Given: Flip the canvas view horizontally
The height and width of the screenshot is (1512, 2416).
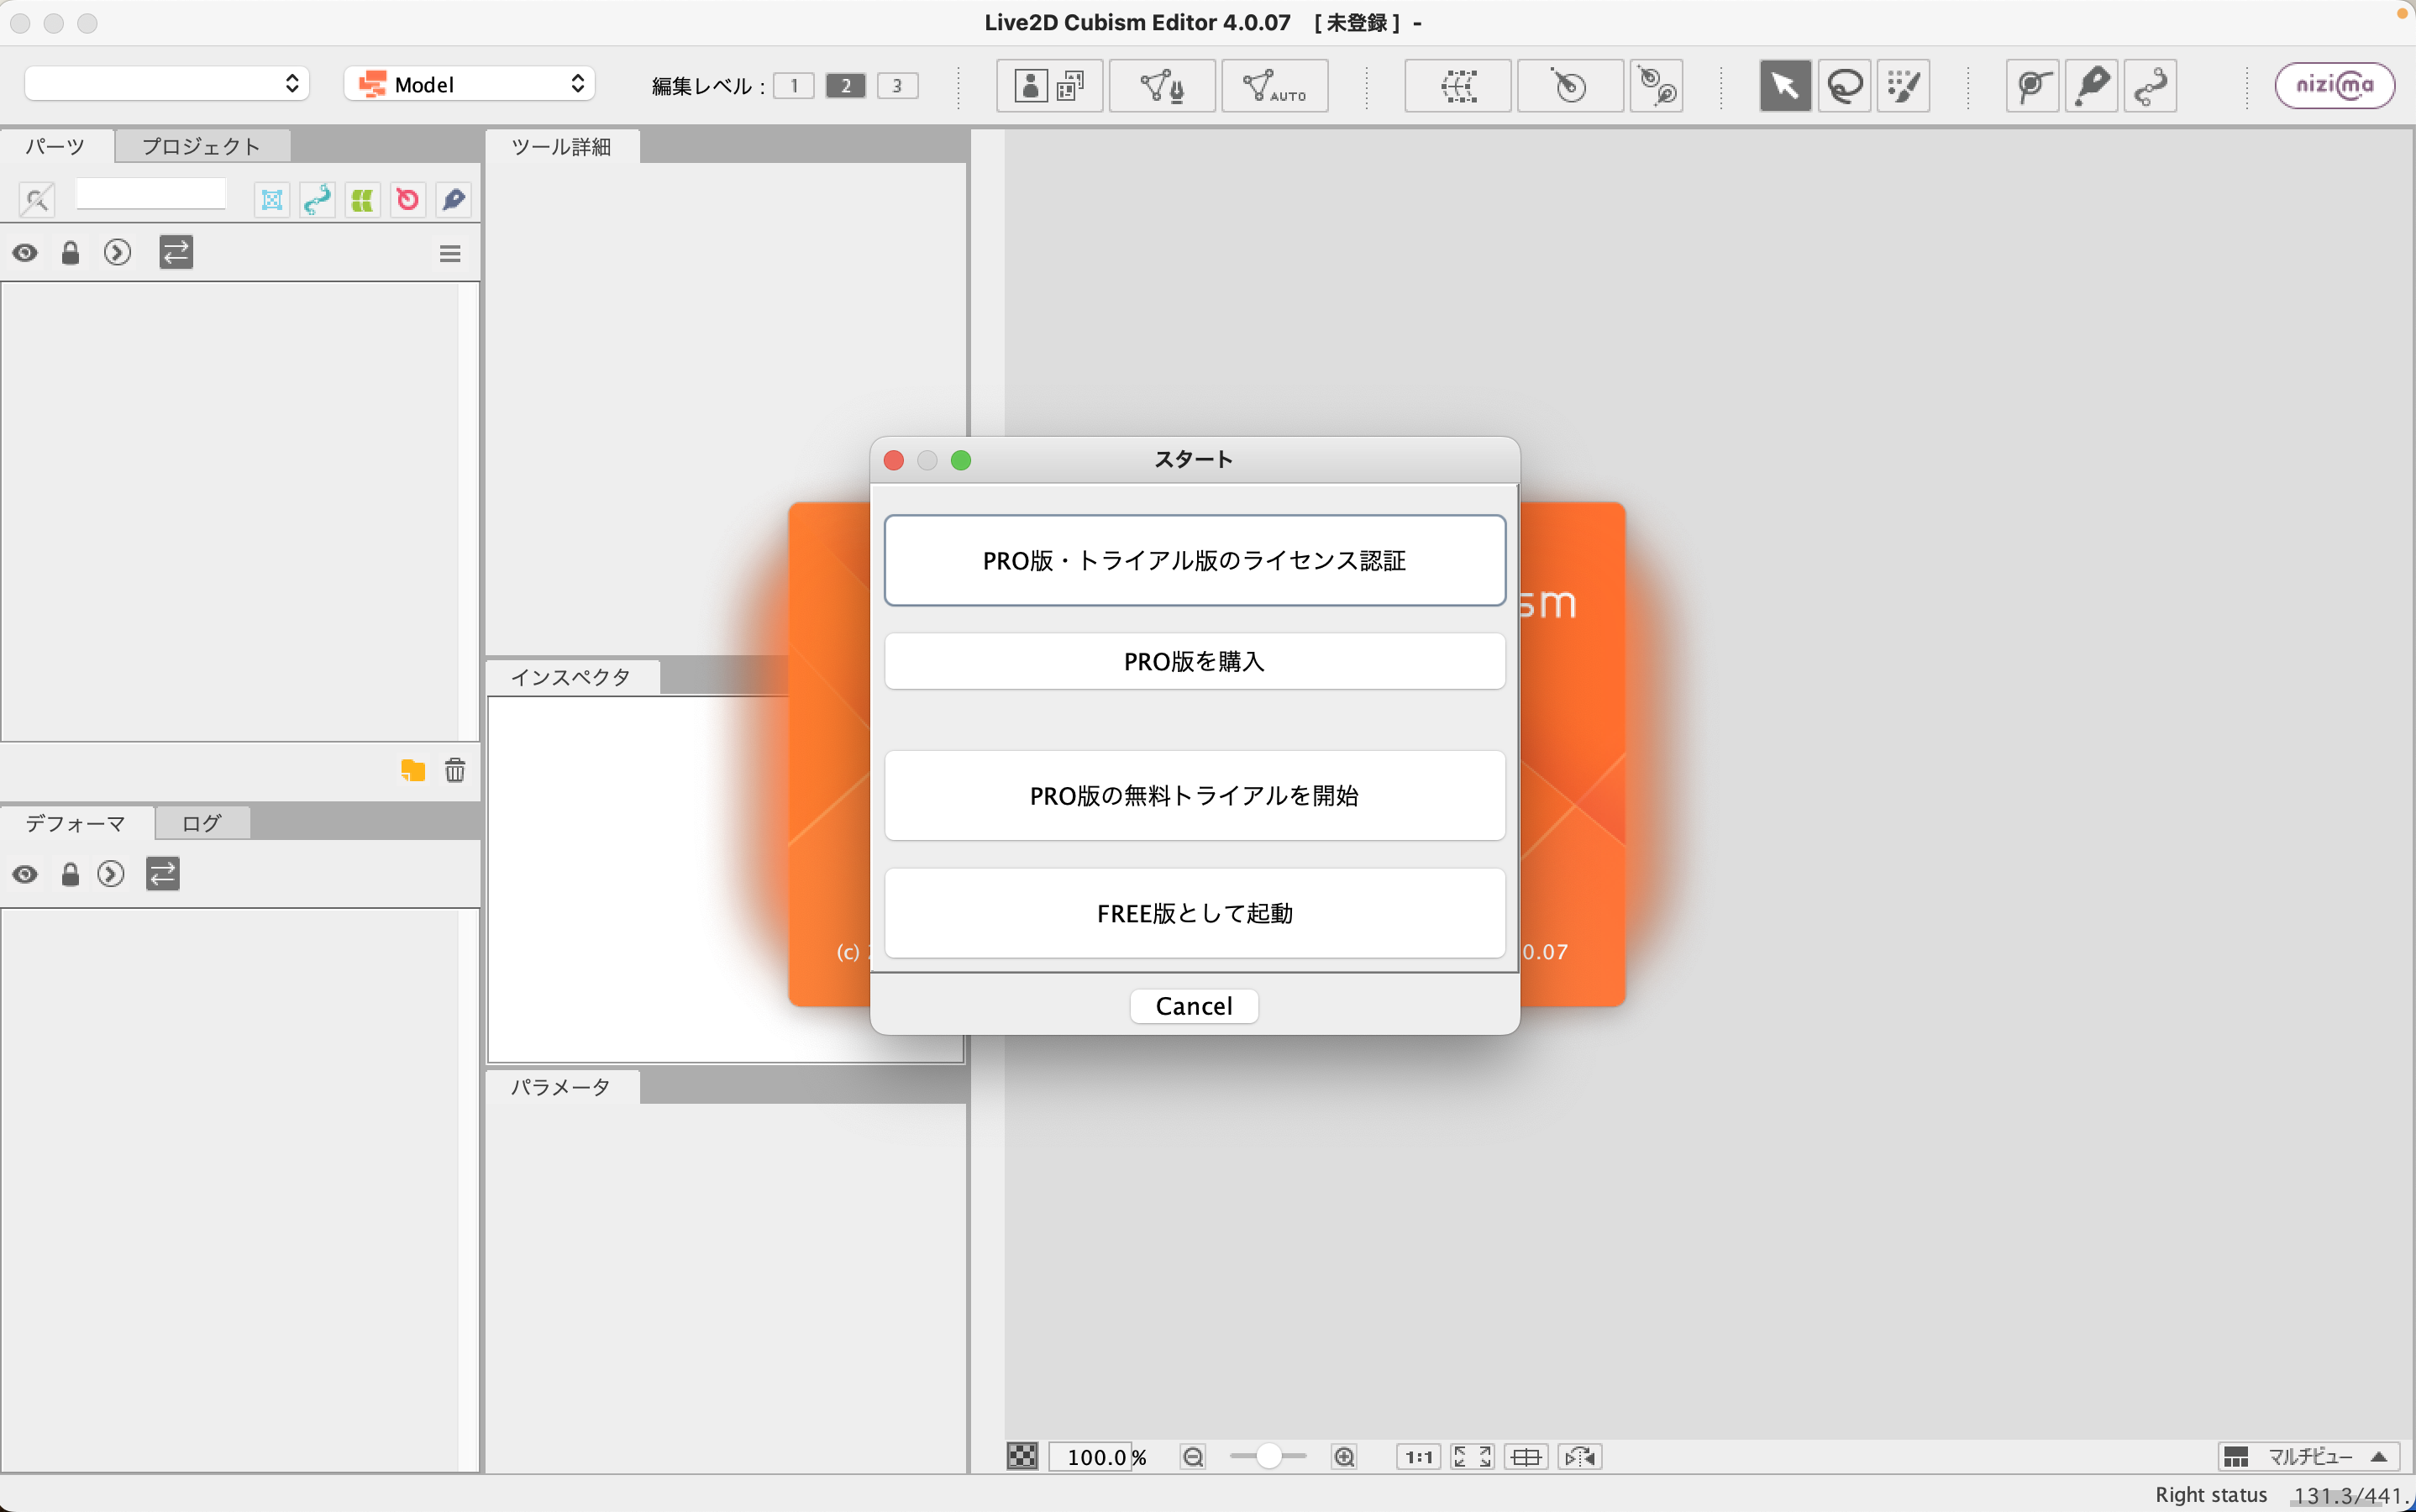Looking at the screenshot, I should pyautogui.click(x=1580, y=1457).
